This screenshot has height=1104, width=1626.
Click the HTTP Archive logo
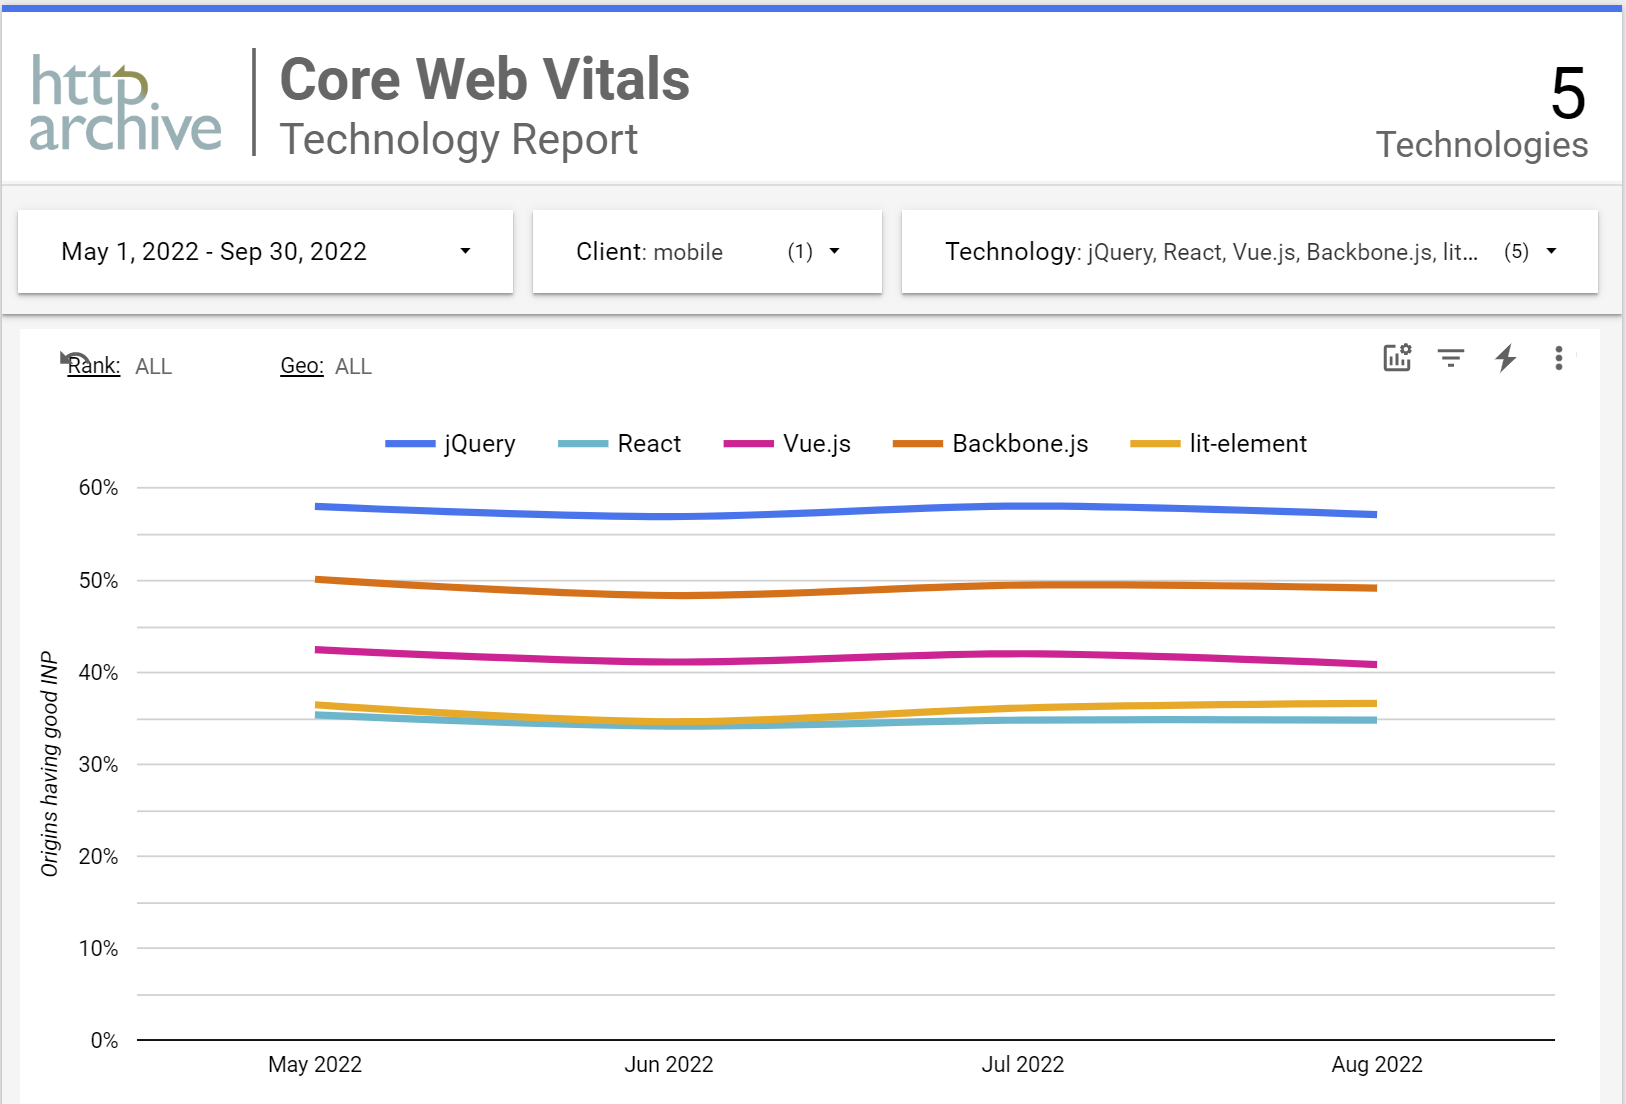click(125, 103)
